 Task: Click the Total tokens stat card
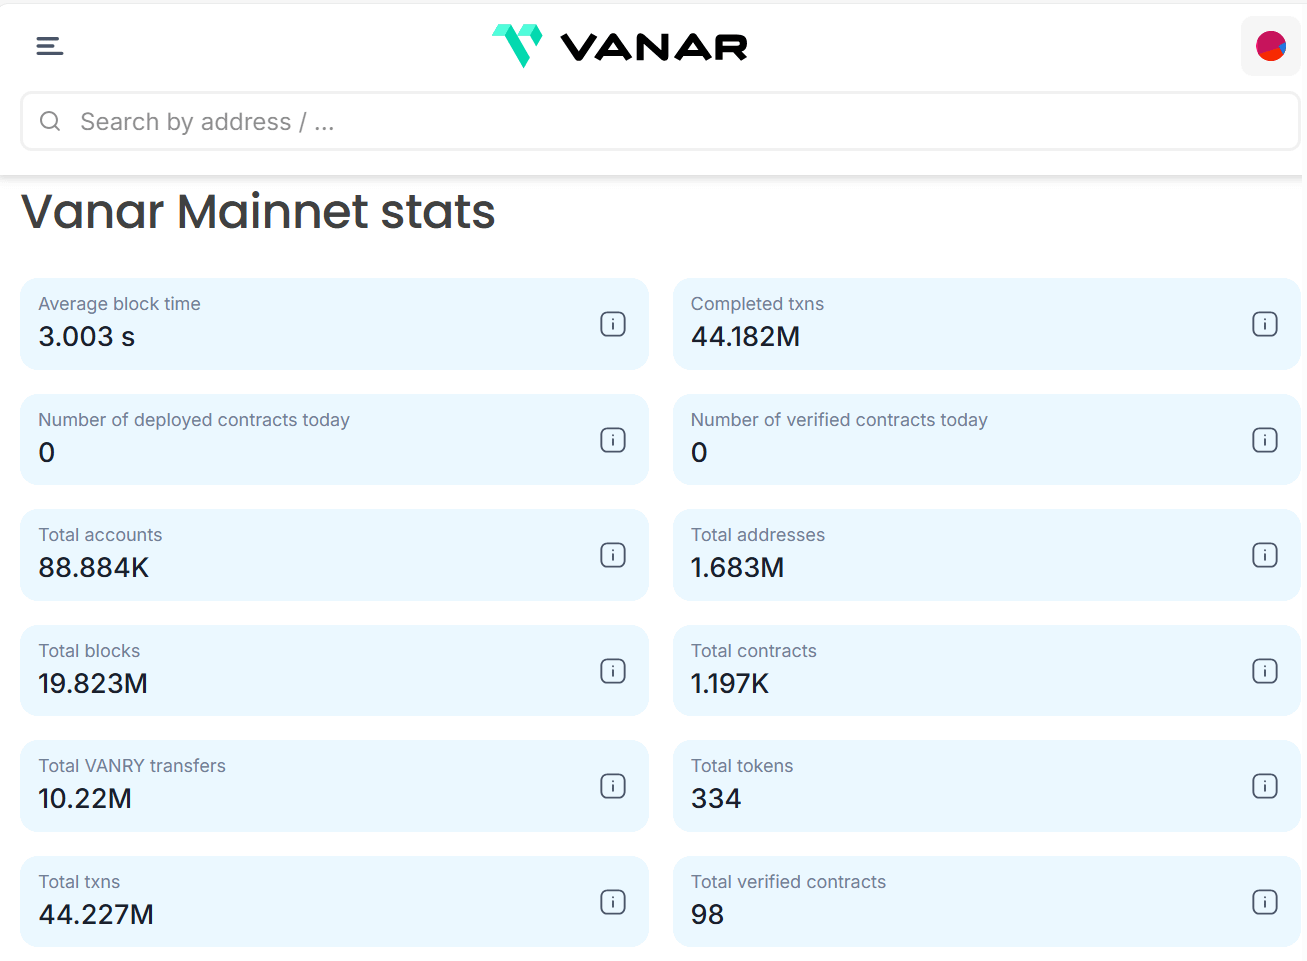pyautogui.click(x=950, y=786)
